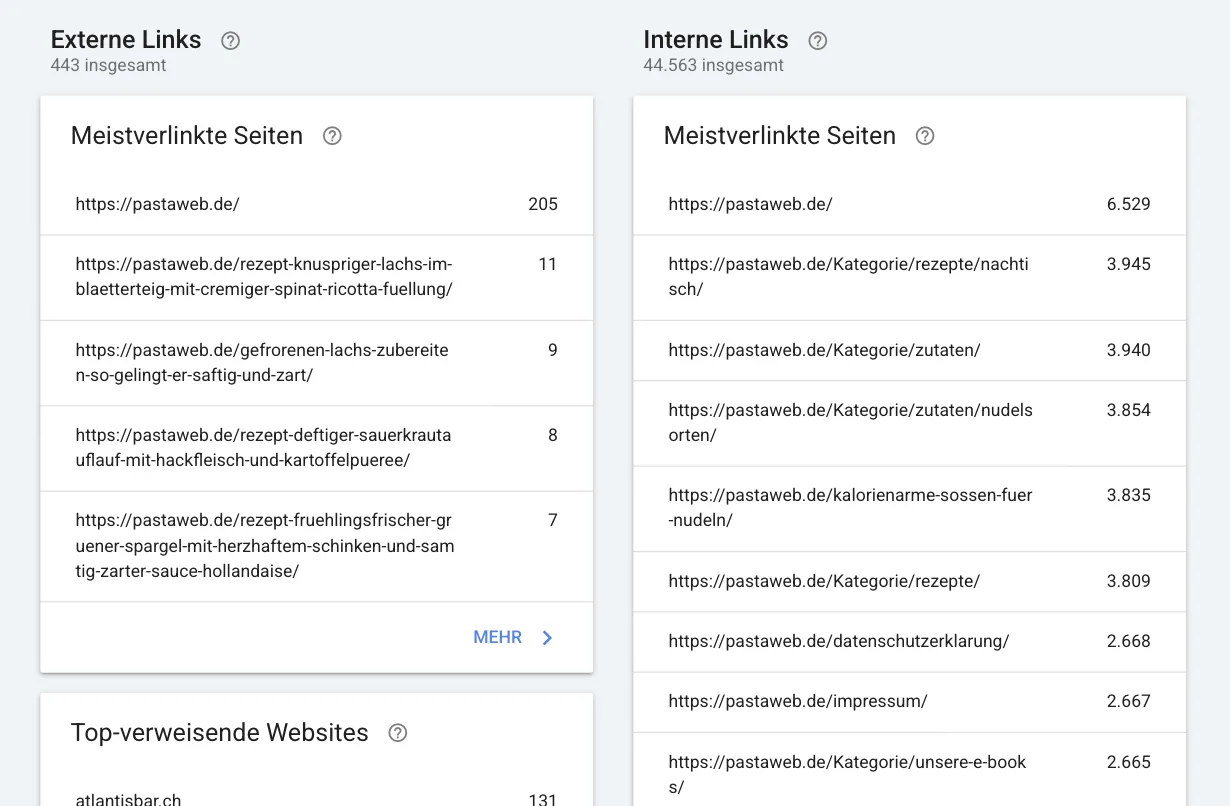This screenshot has width=1230, height=806.
Task: Click the count 3.854 for nudelsorten
Action: click(1129, 410)
